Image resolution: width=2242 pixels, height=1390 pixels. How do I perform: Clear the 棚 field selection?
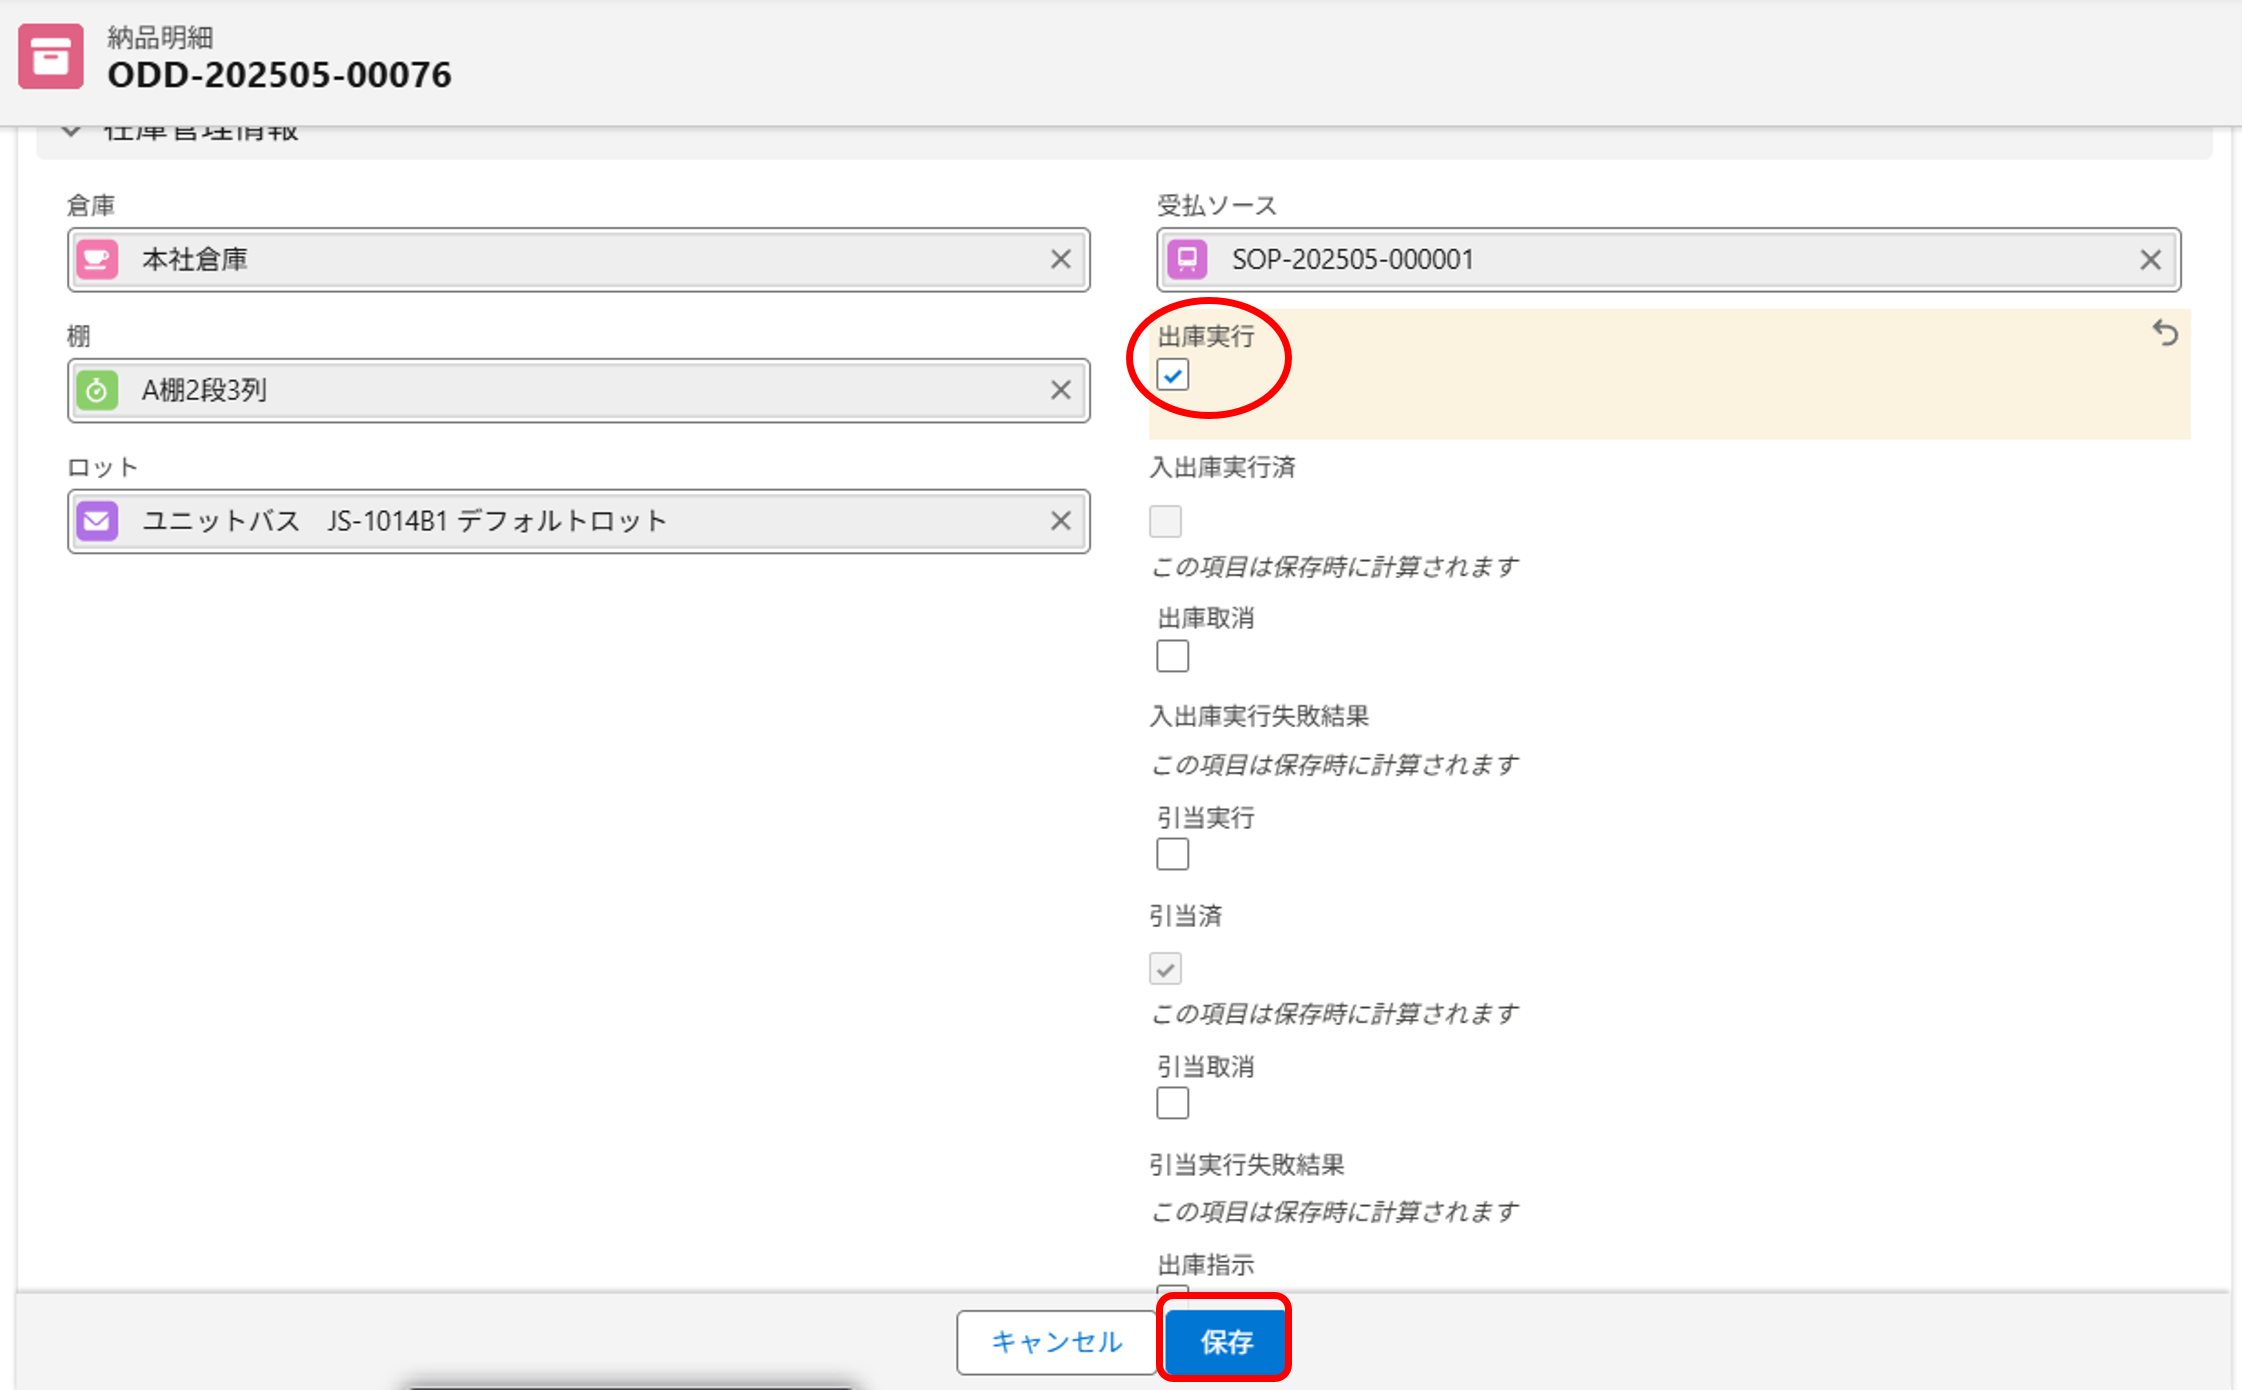click(x=1061, y=391)
